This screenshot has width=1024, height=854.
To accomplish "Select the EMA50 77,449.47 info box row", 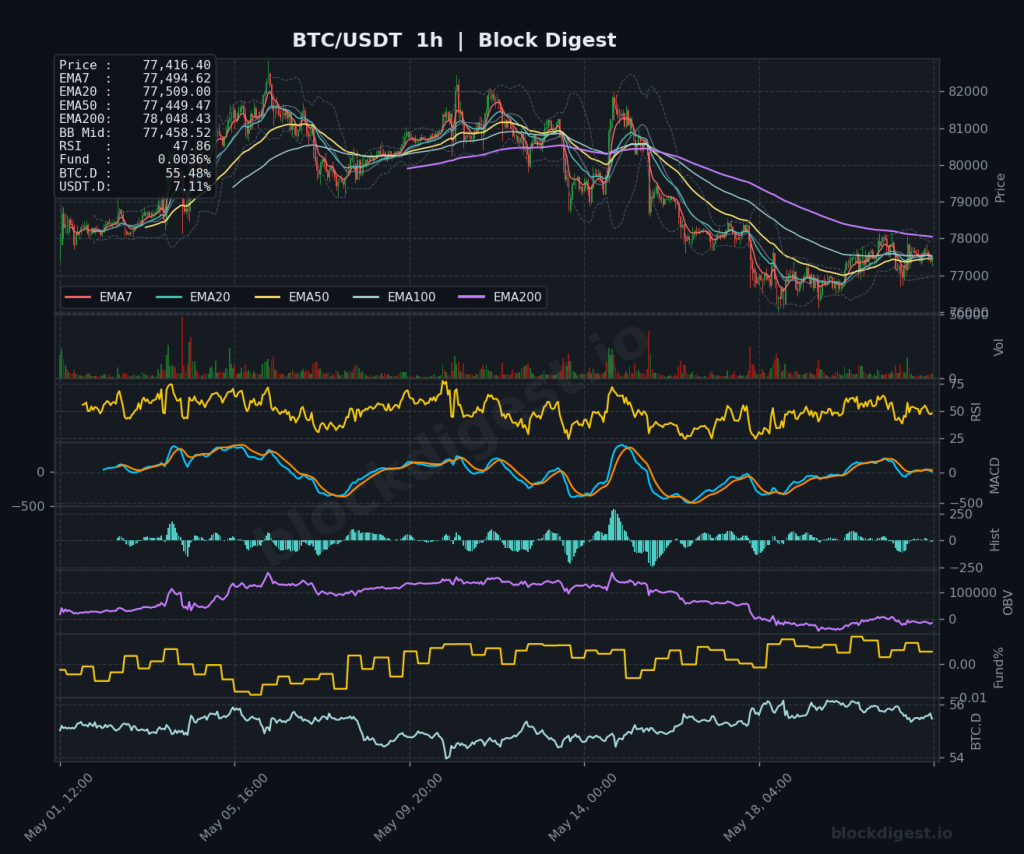I will 135,106.
